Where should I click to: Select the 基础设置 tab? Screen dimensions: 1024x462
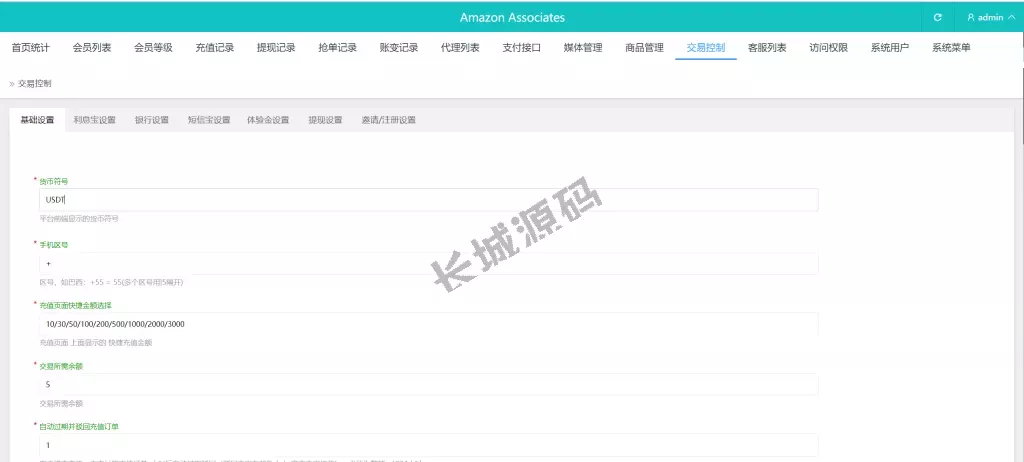[x=37, y=120]
